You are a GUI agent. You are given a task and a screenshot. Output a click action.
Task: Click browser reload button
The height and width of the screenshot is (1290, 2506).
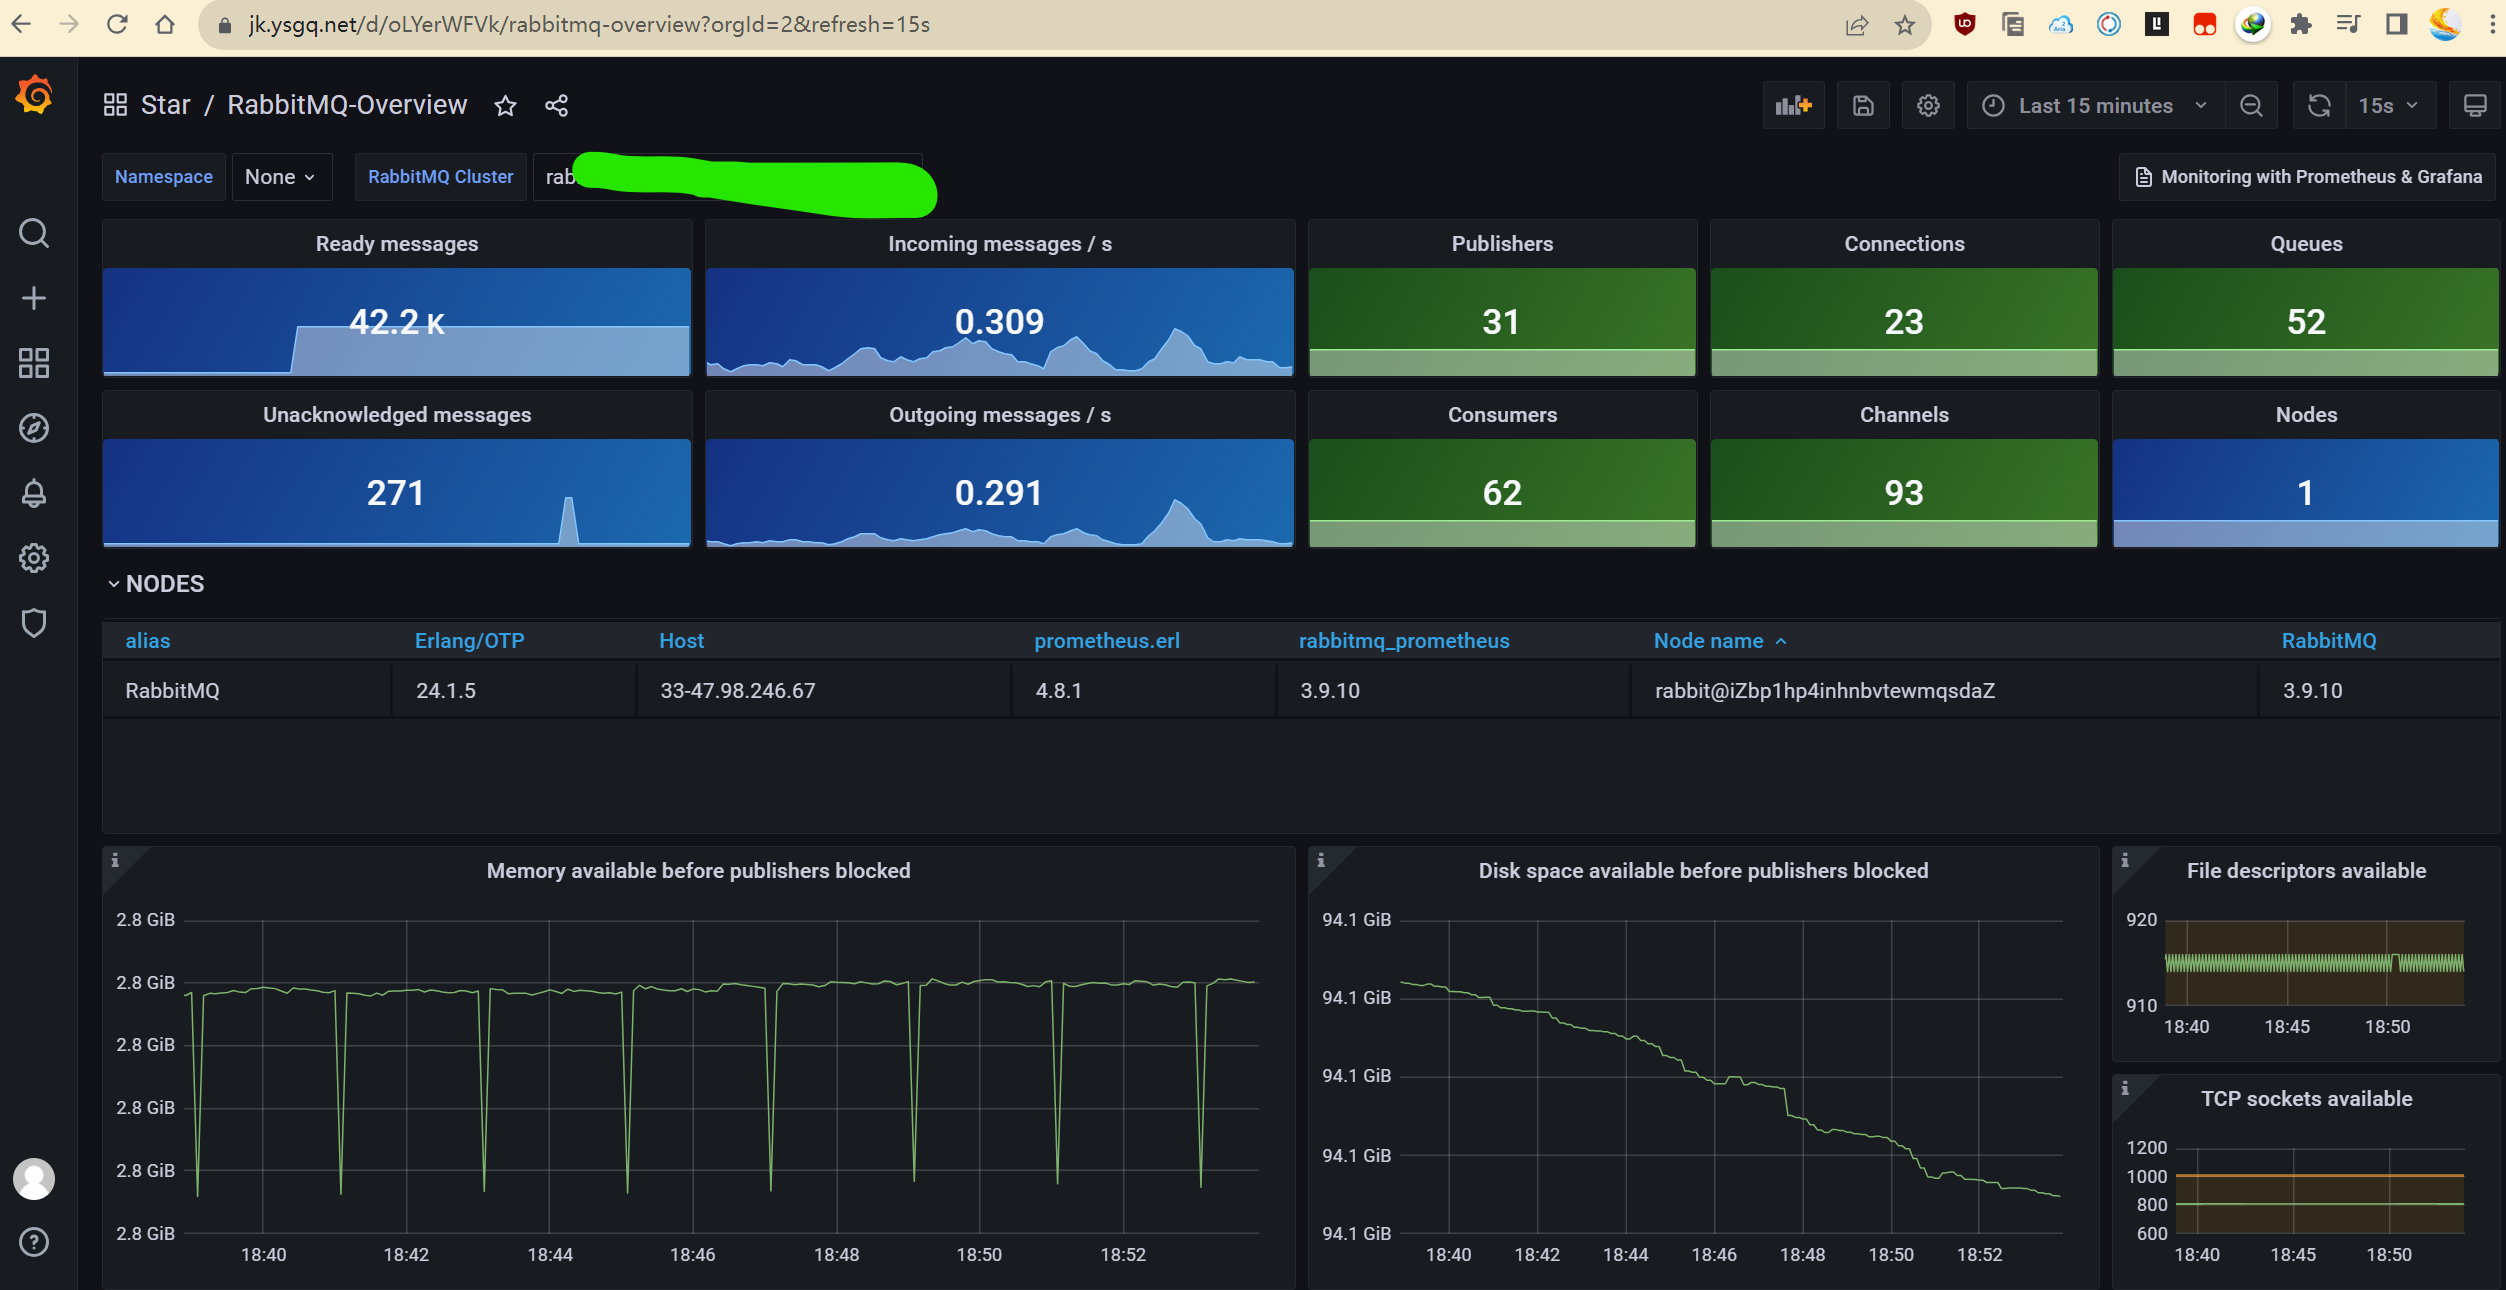point(117,24)
